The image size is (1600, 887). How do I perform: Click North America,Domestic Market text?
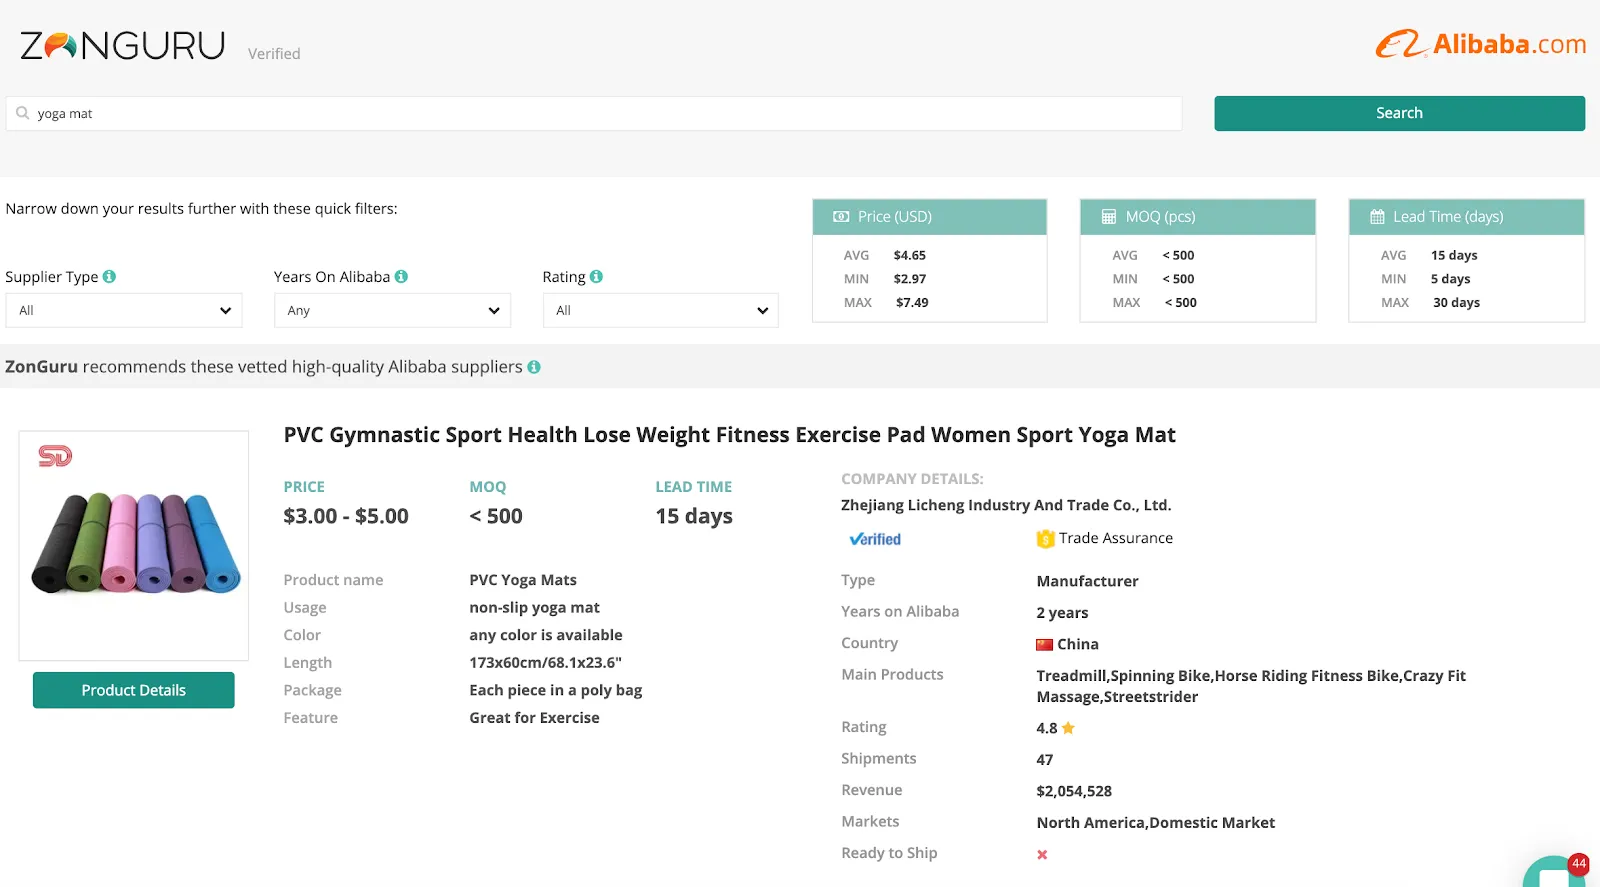[1156, 823]
